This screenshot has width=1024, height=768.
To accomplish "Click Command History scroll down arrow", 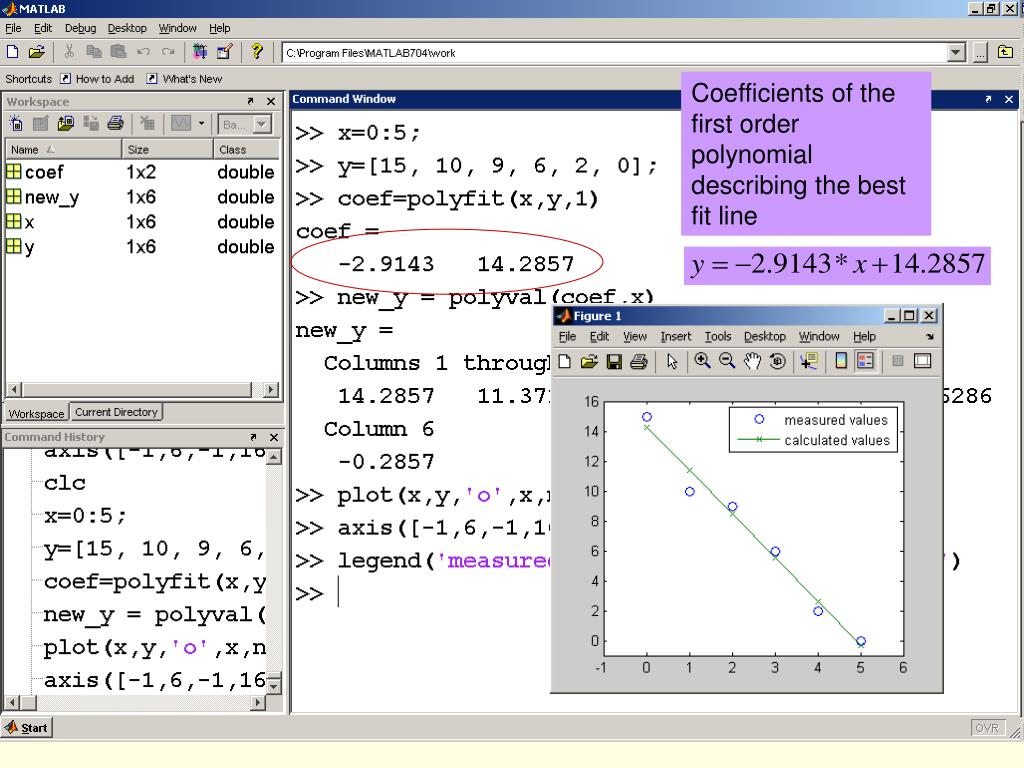I will point(274,686).
